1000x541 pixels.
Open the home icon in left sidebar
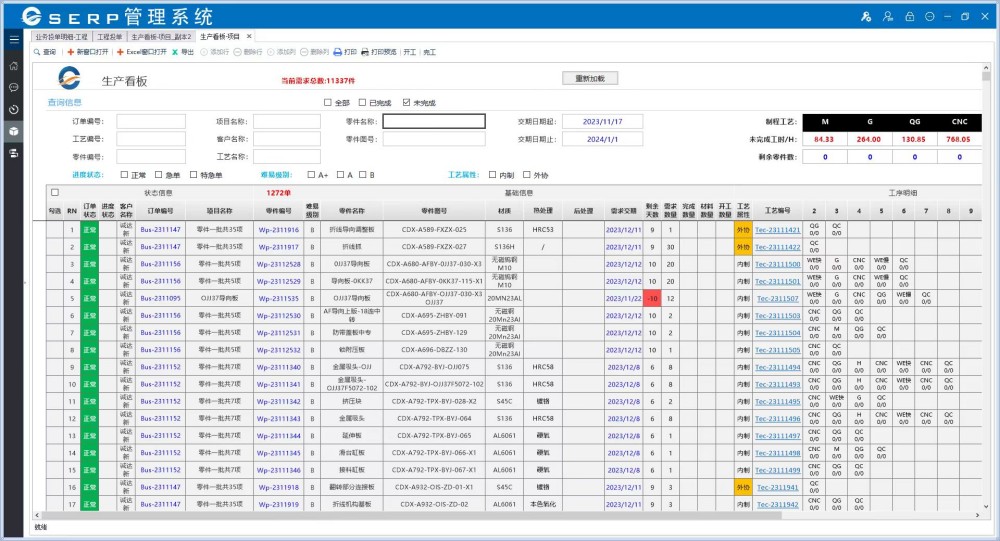coord(14,65)
